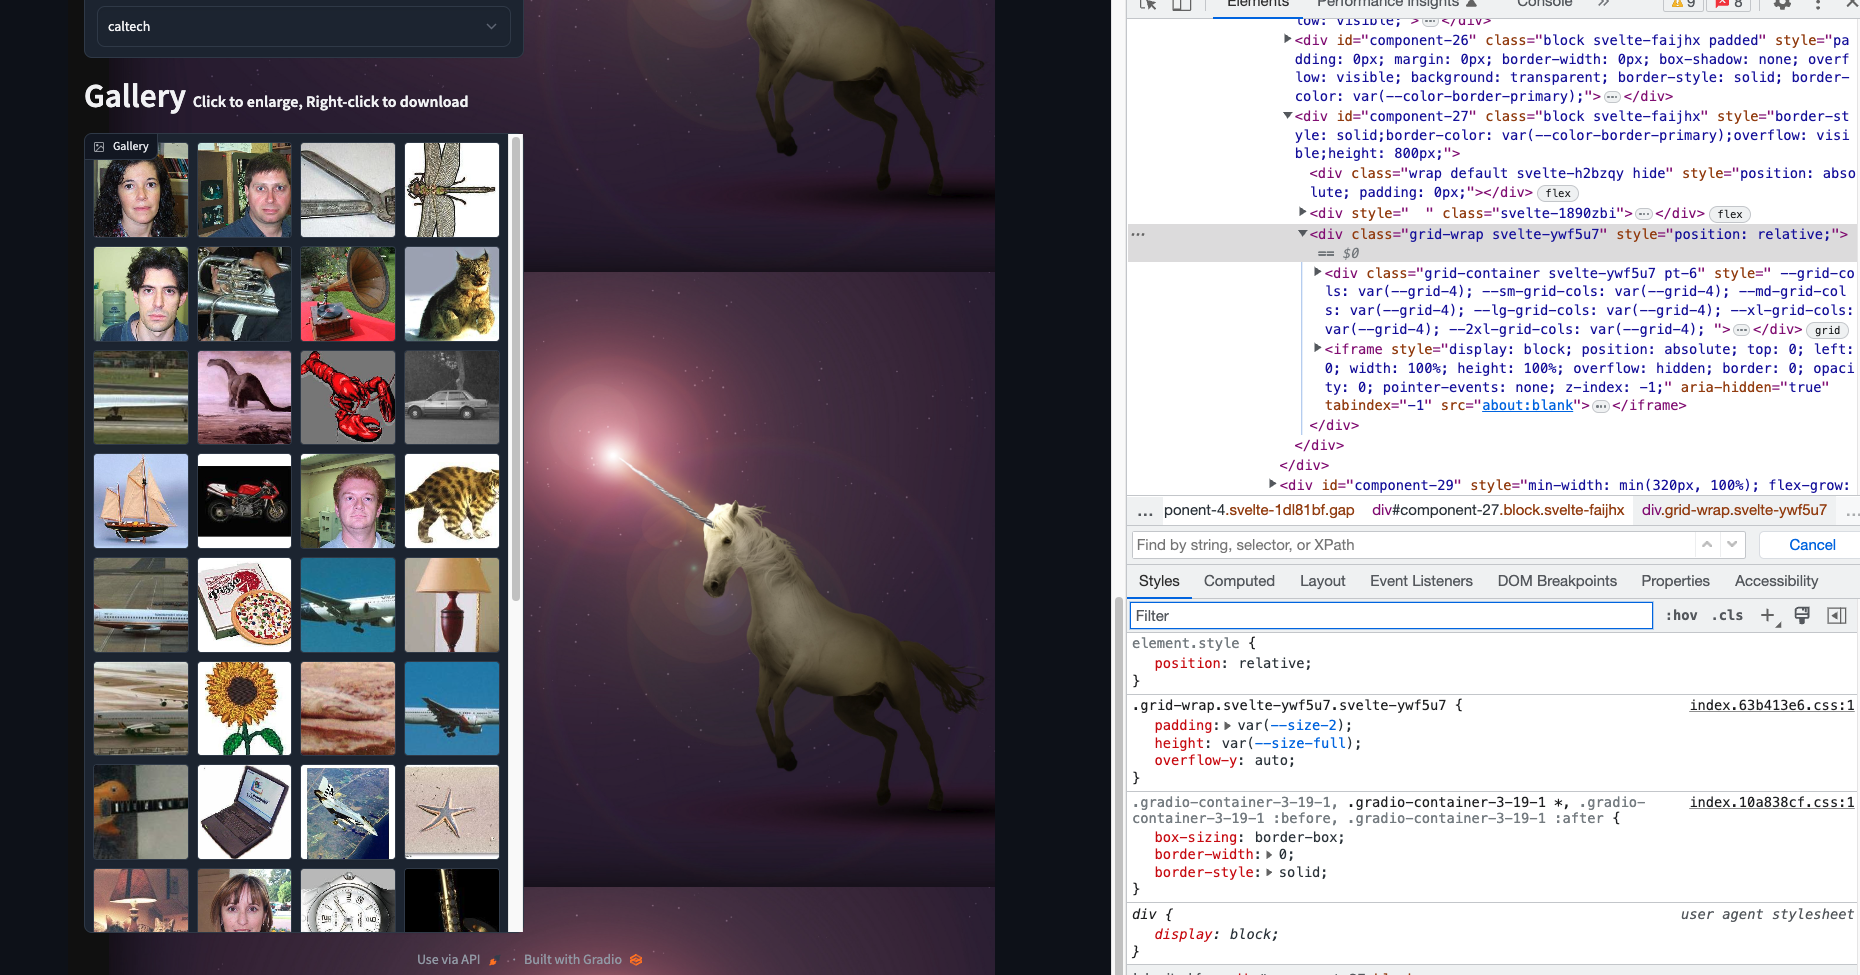
Task: Expand the component-26 div node
Action: (1288, 40)
